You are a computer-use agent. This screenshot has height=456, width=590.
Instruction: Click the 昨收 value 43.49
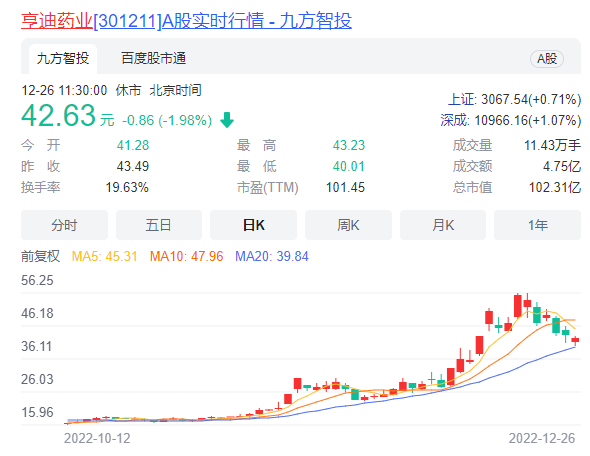[133, 166]
